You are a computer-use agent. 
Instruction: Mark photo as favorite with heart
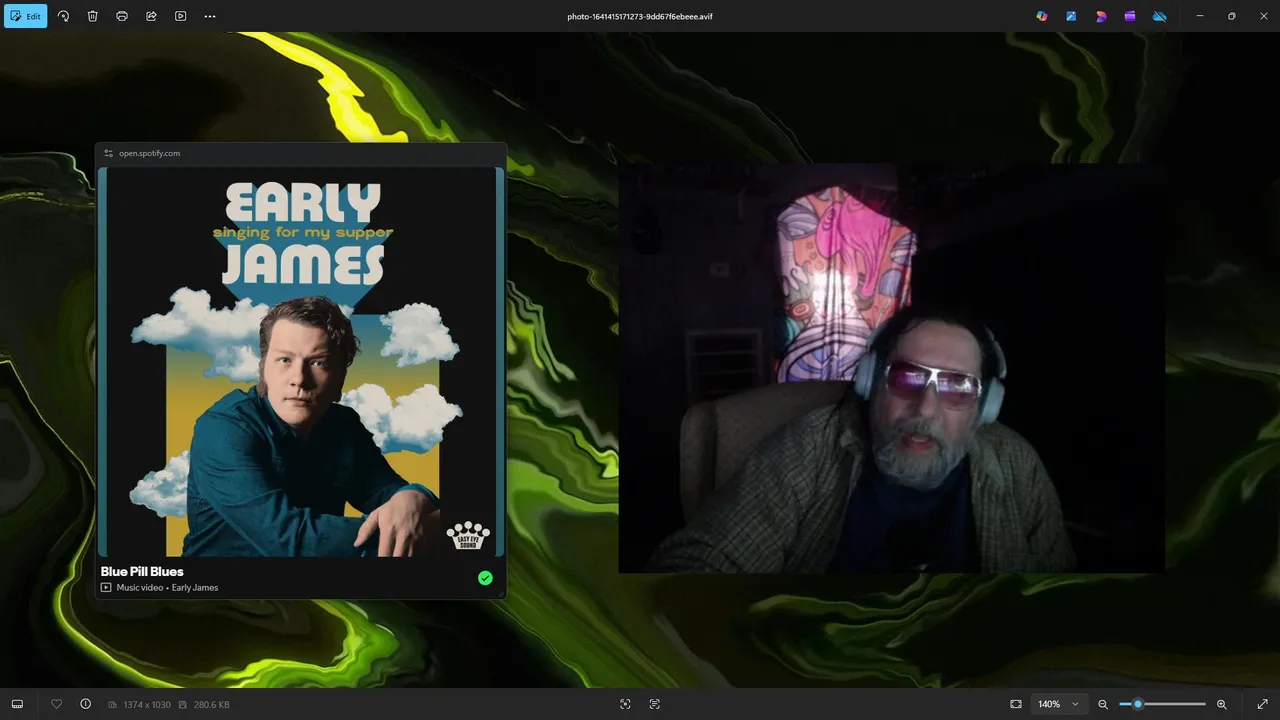(x=56, y=704)
